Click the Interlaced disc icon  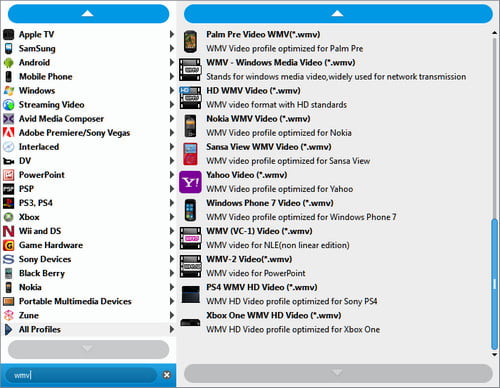coord(9,147)
